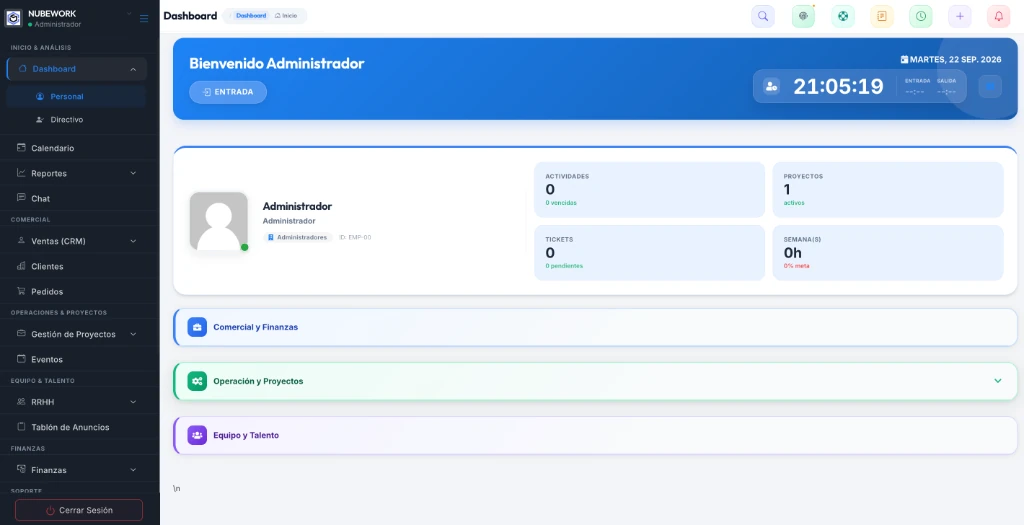This screenshot has width=1024, height=525.
Task: Open the red notifications bell
Action: 999,16
